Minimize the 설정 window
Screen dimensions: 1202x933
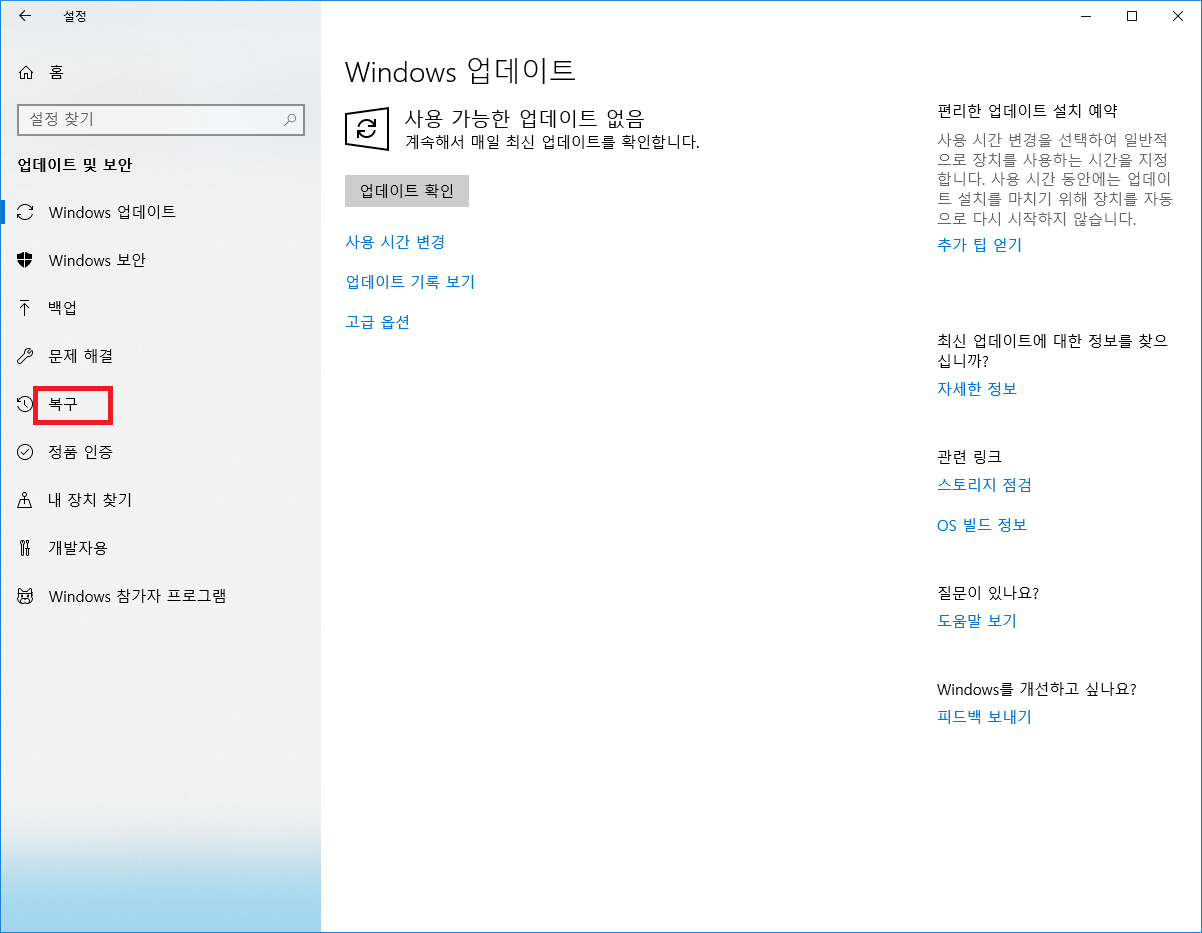(1086, 16)
